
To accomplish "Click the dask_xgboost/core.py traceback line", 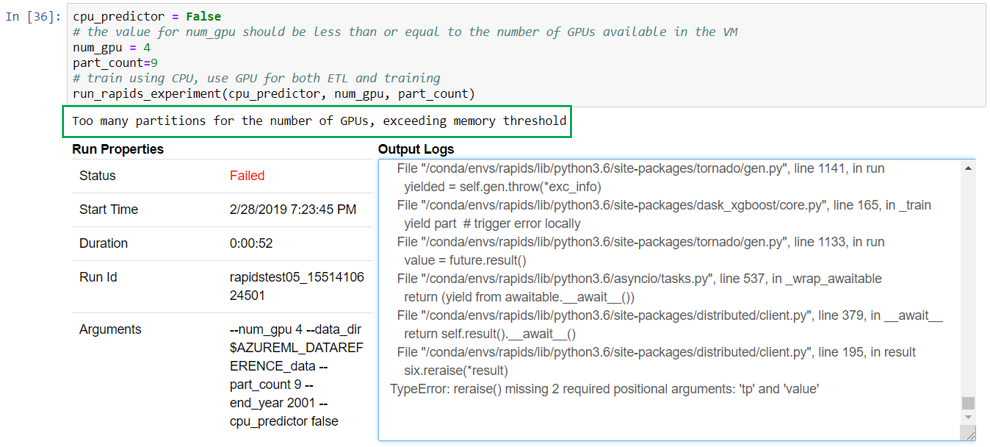I will pyautogui.click(x=664, y=205).
